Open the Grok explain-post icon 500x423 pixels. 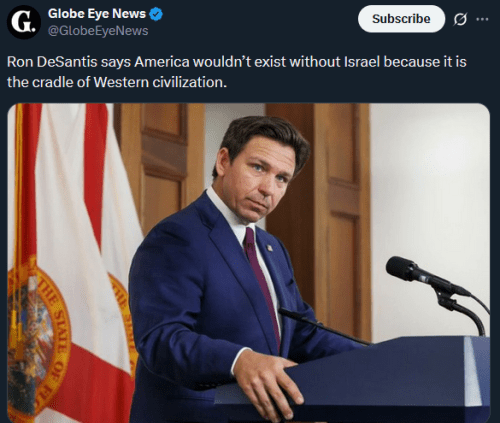pyautogui.click(x=460, y=19)
